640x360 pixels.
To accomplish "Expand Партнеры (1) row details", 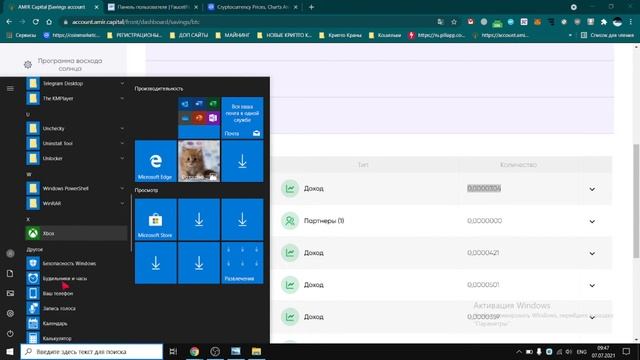I will tap(592, 221).
